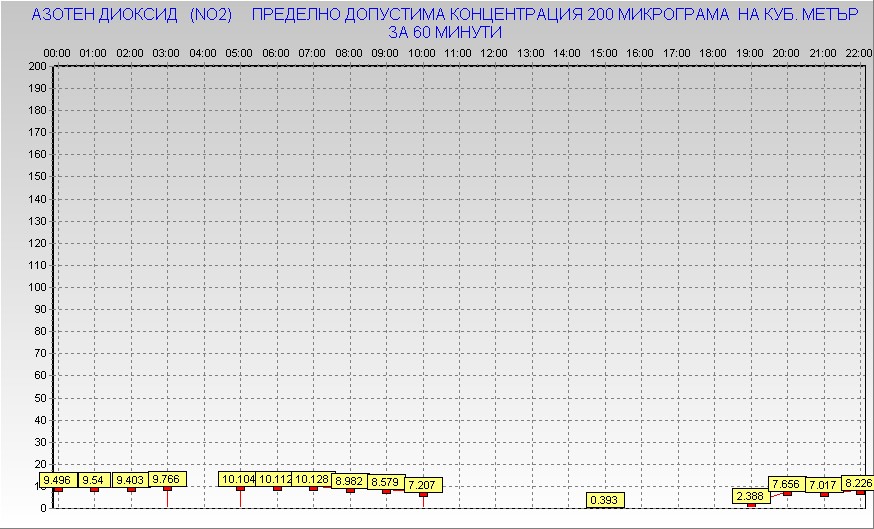Click the 9.766 data point label
Image resolution: width=874 pixels, height=529 pixels.
(x=167, y=479)
